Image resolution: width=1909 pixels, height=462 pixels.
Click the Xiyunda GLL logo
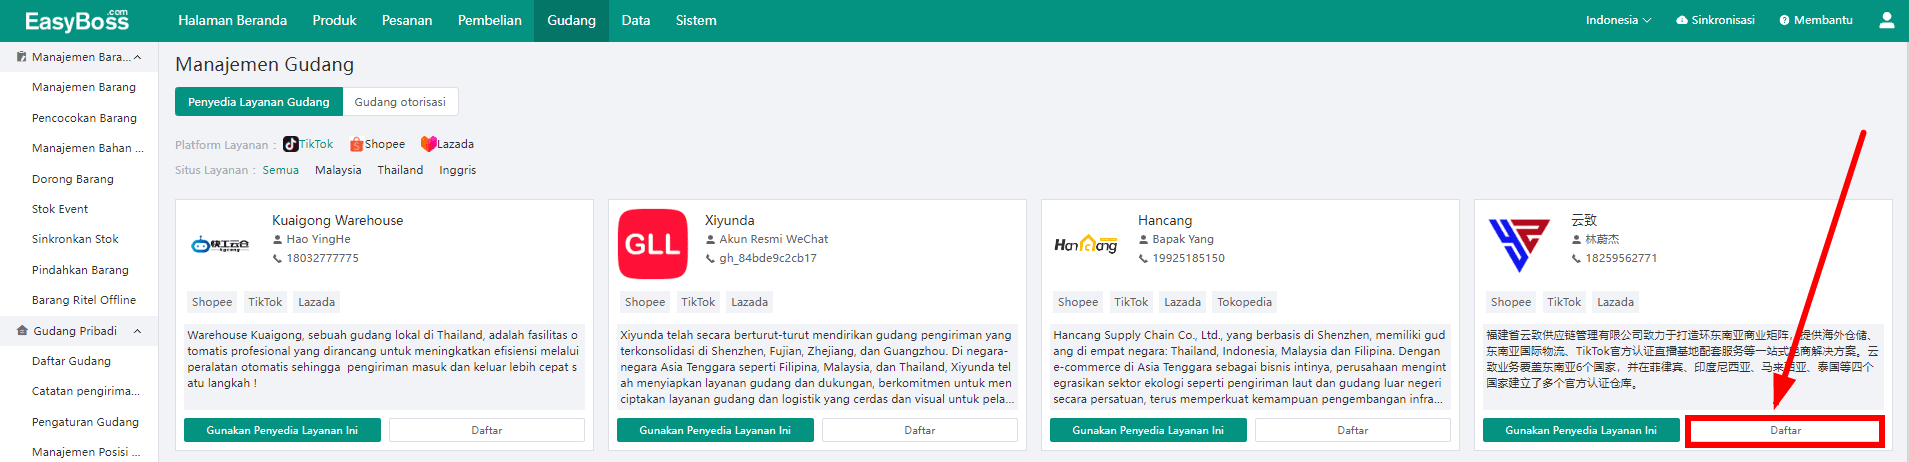click(x=653, y=244)
